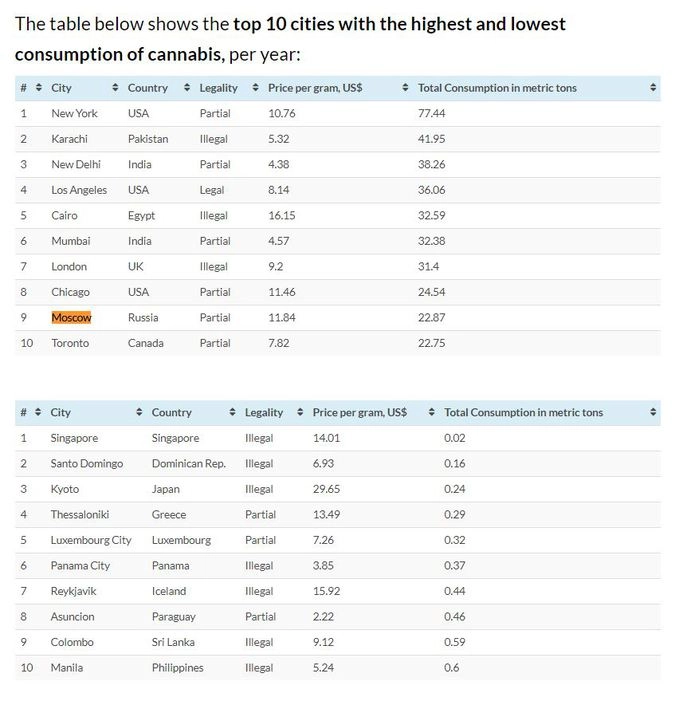
Task: Click the Country header text in bottom table
Action: coord(172,412)
